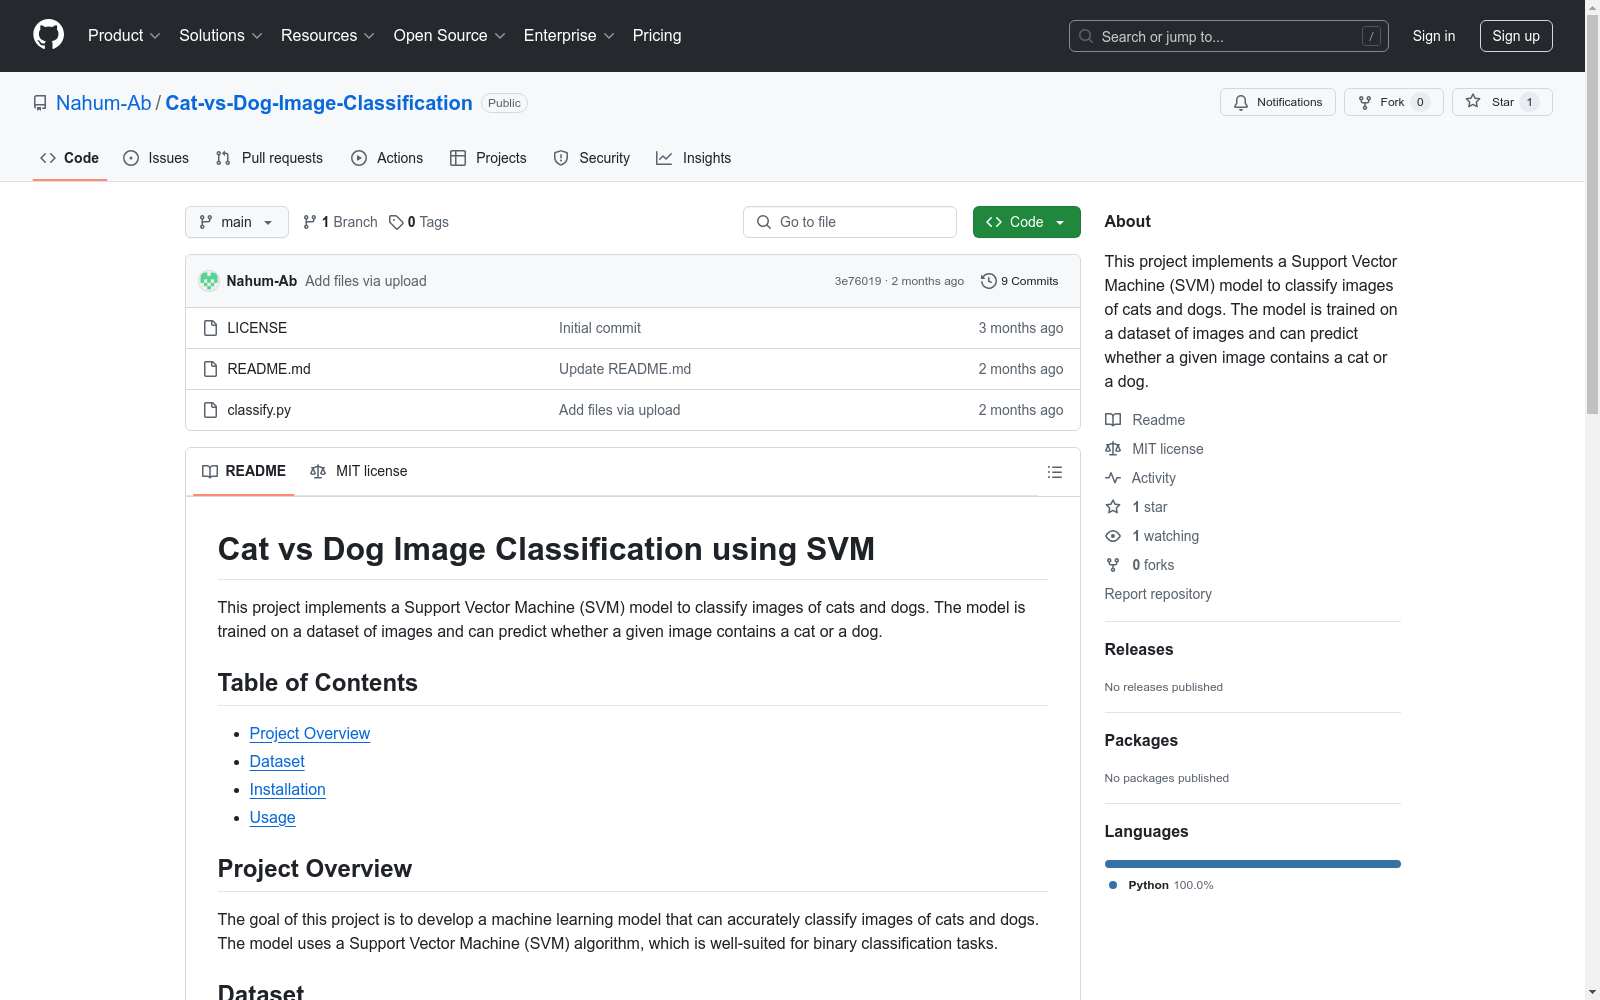Click the Initial commit message link
Viewport: 1600px width, 1000px height.
click(x=600, y=328)
